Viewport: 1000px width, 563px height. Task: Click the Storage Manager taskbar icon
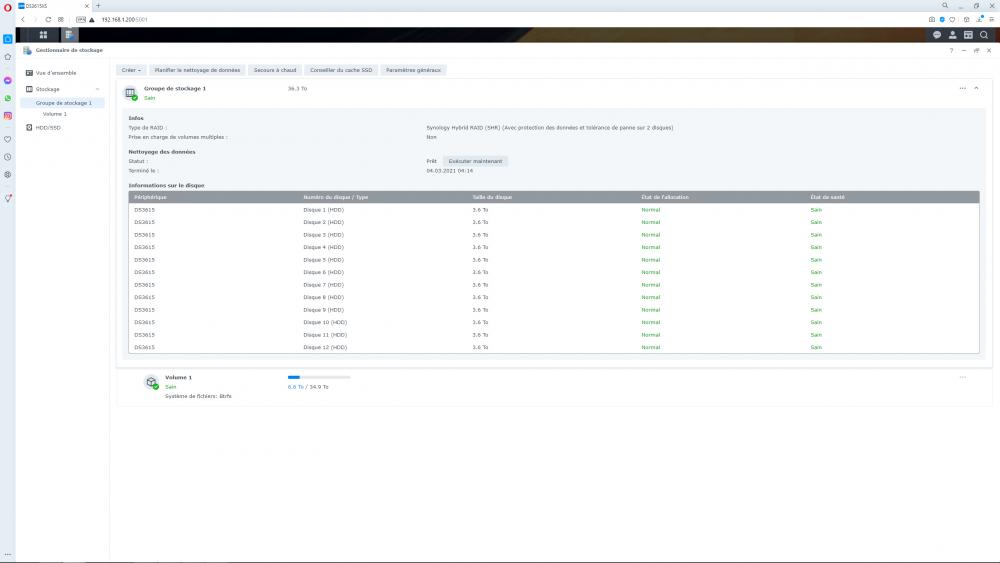click(70, 35)
